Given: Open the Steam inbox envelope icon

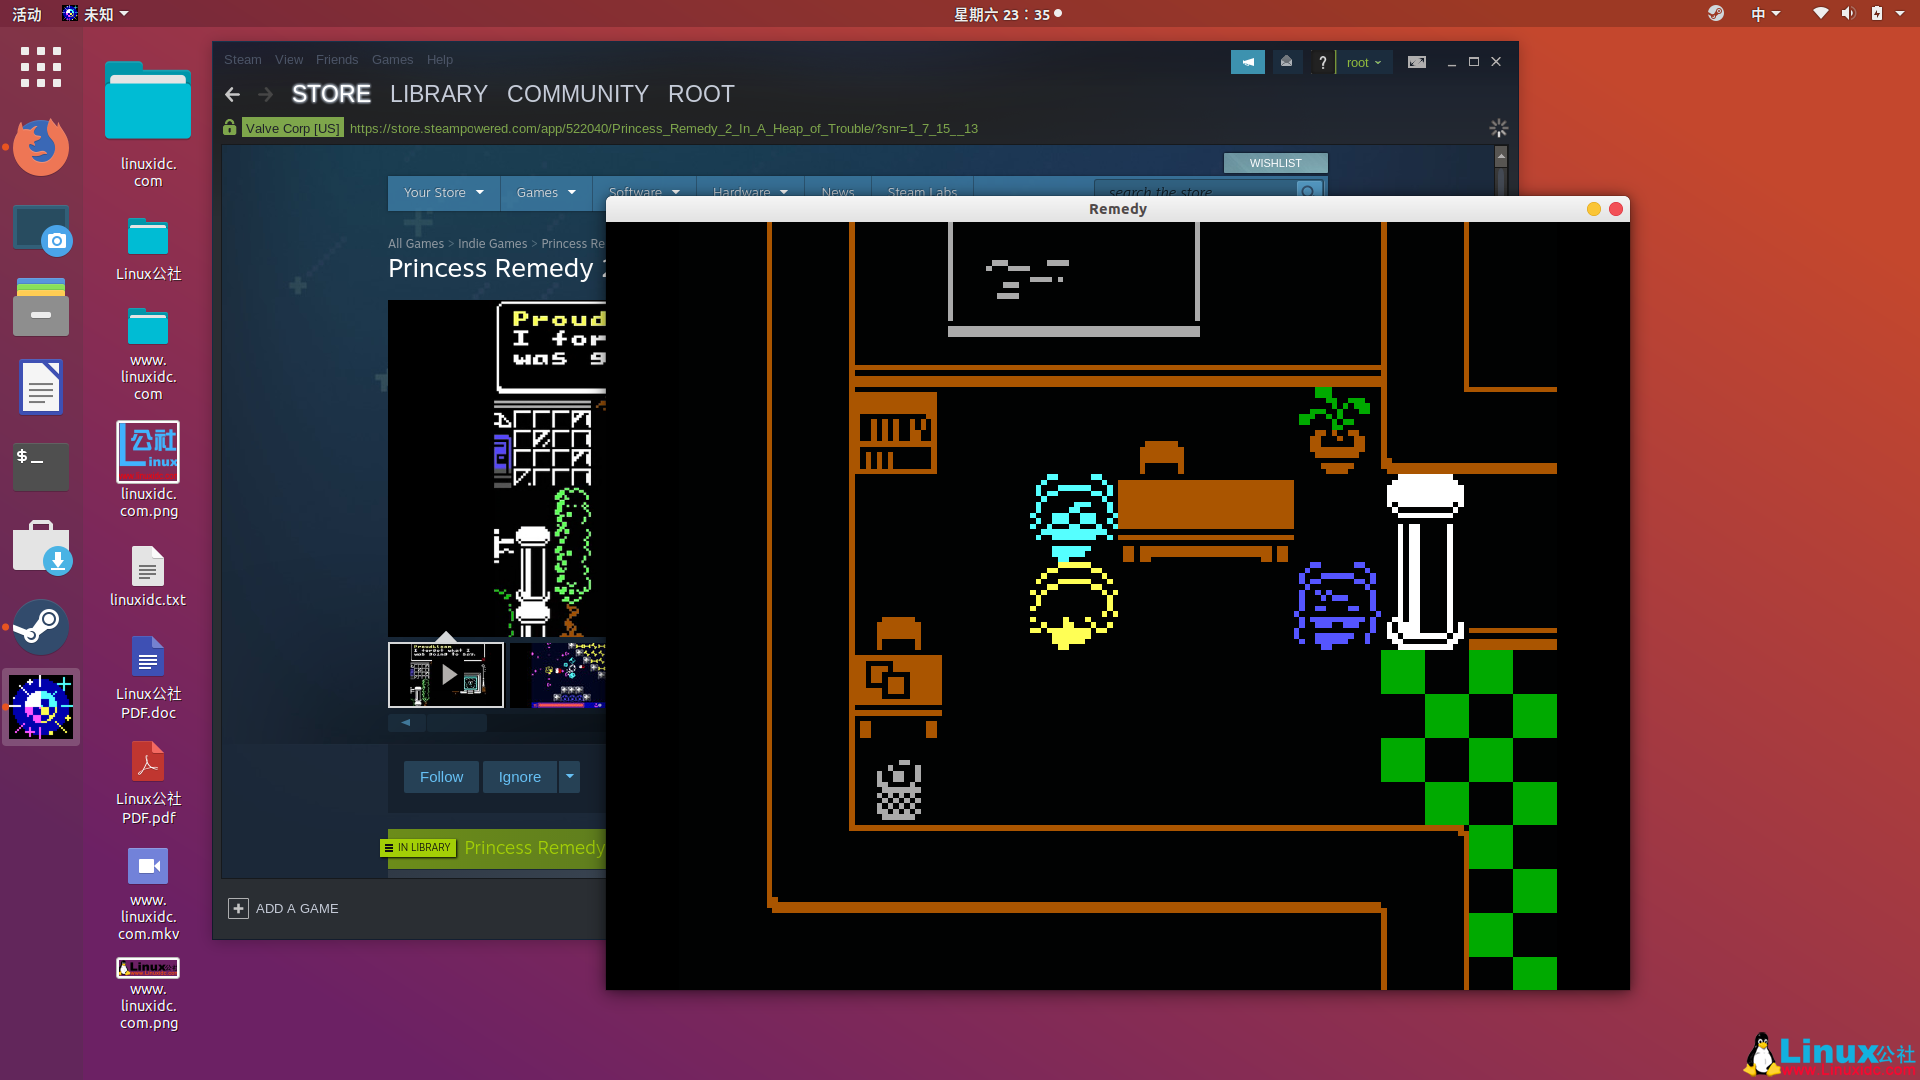Looking at the screenshot, I should pyautogui.click(x=1286, y=62).
